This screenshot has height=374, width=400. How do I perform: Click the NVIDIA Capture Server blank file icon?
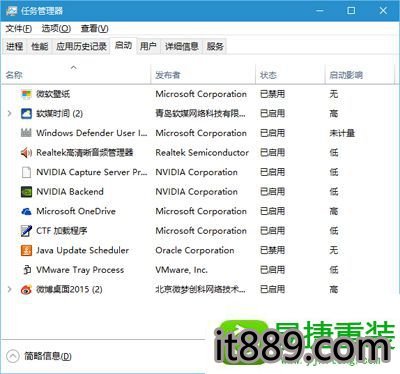26,172
